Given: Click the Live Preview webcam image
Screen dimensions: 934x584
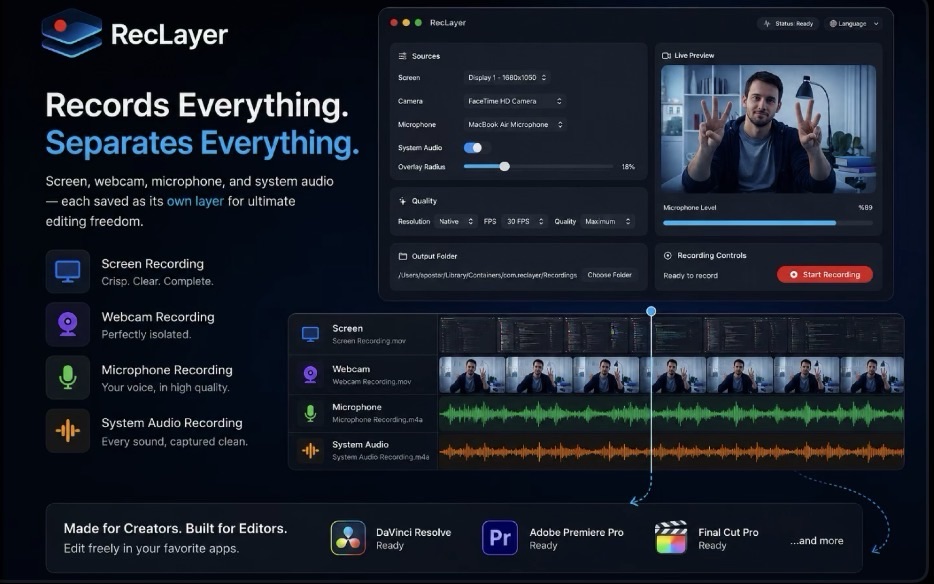Looking at the screenshot, I should click(x=768, y=129).
